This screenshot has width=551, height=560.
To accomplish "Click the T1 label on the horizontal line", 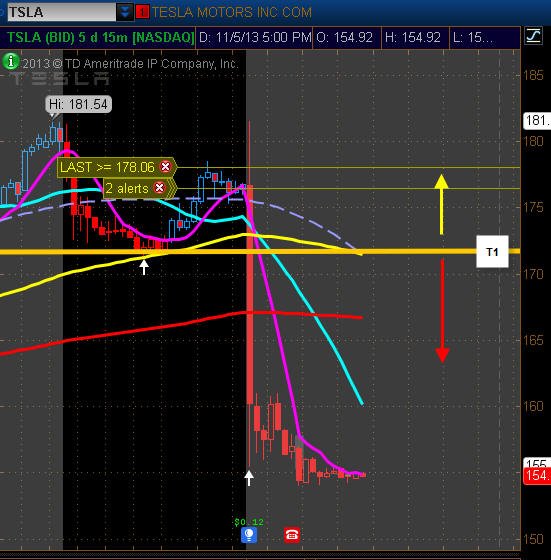I will pyautogui.click(x=492, y=252).
